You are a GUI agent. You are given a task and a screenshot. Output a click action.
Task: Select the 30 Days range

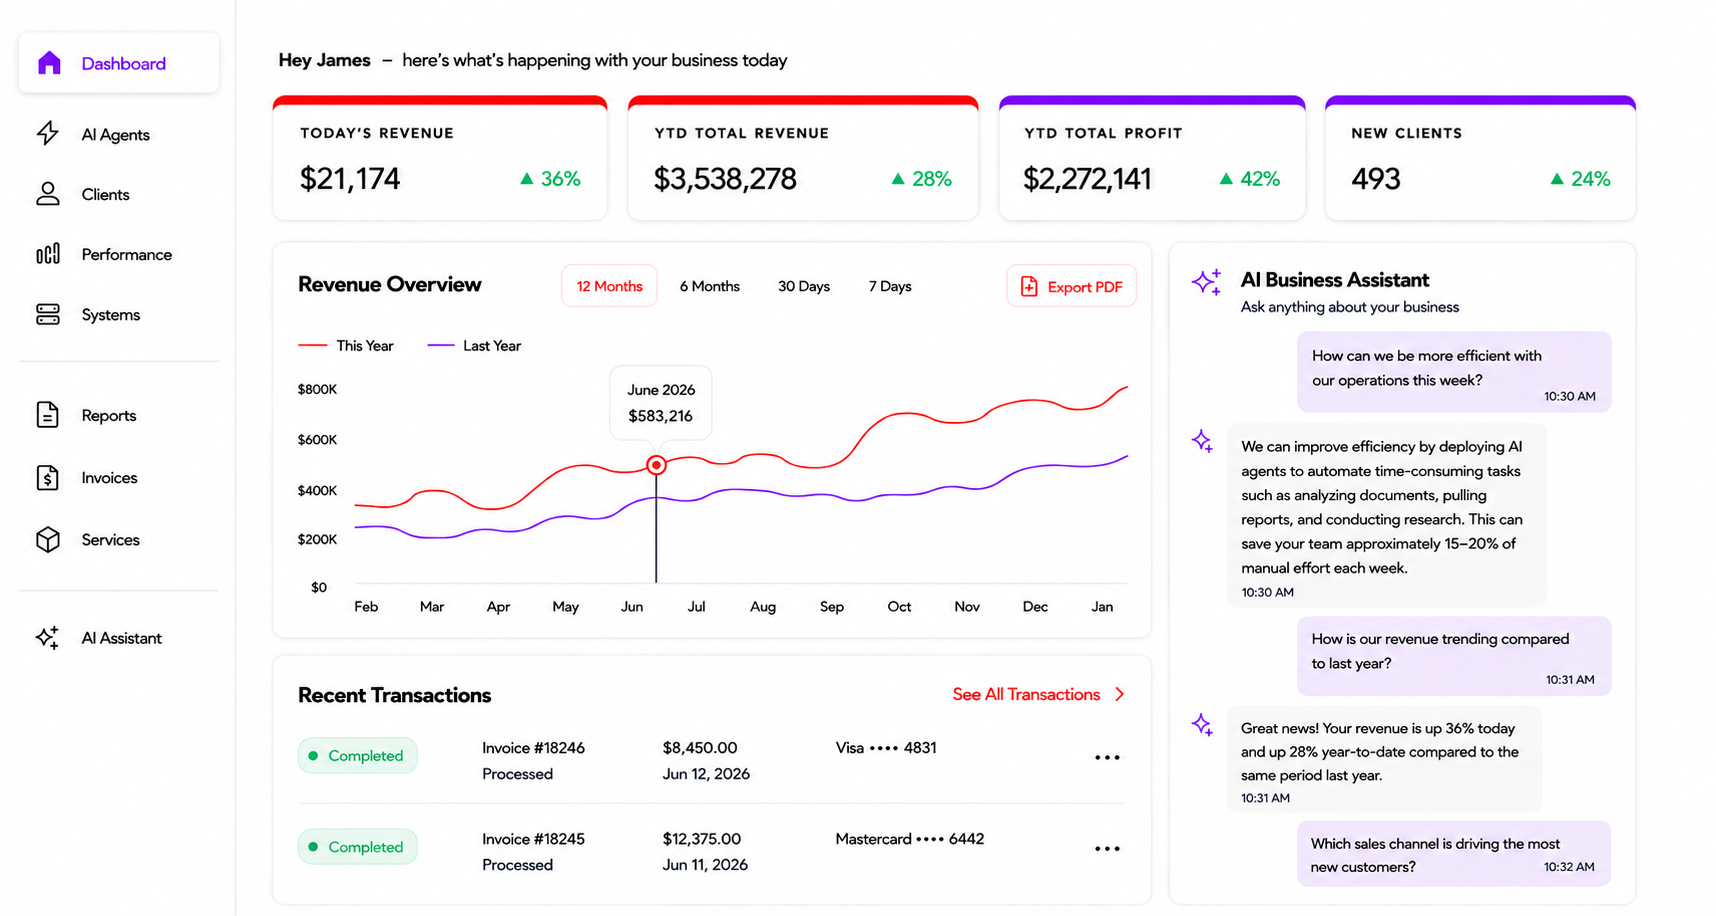point(804,286)
